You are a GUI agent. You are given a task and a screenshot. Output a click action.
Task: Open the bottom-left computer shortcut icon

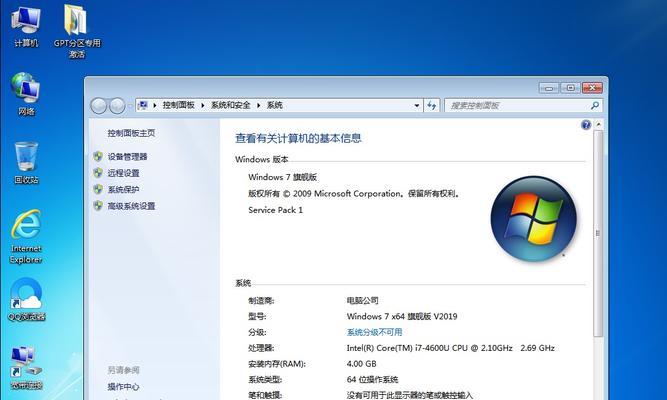pyautogui.click(x=26, y=368)
